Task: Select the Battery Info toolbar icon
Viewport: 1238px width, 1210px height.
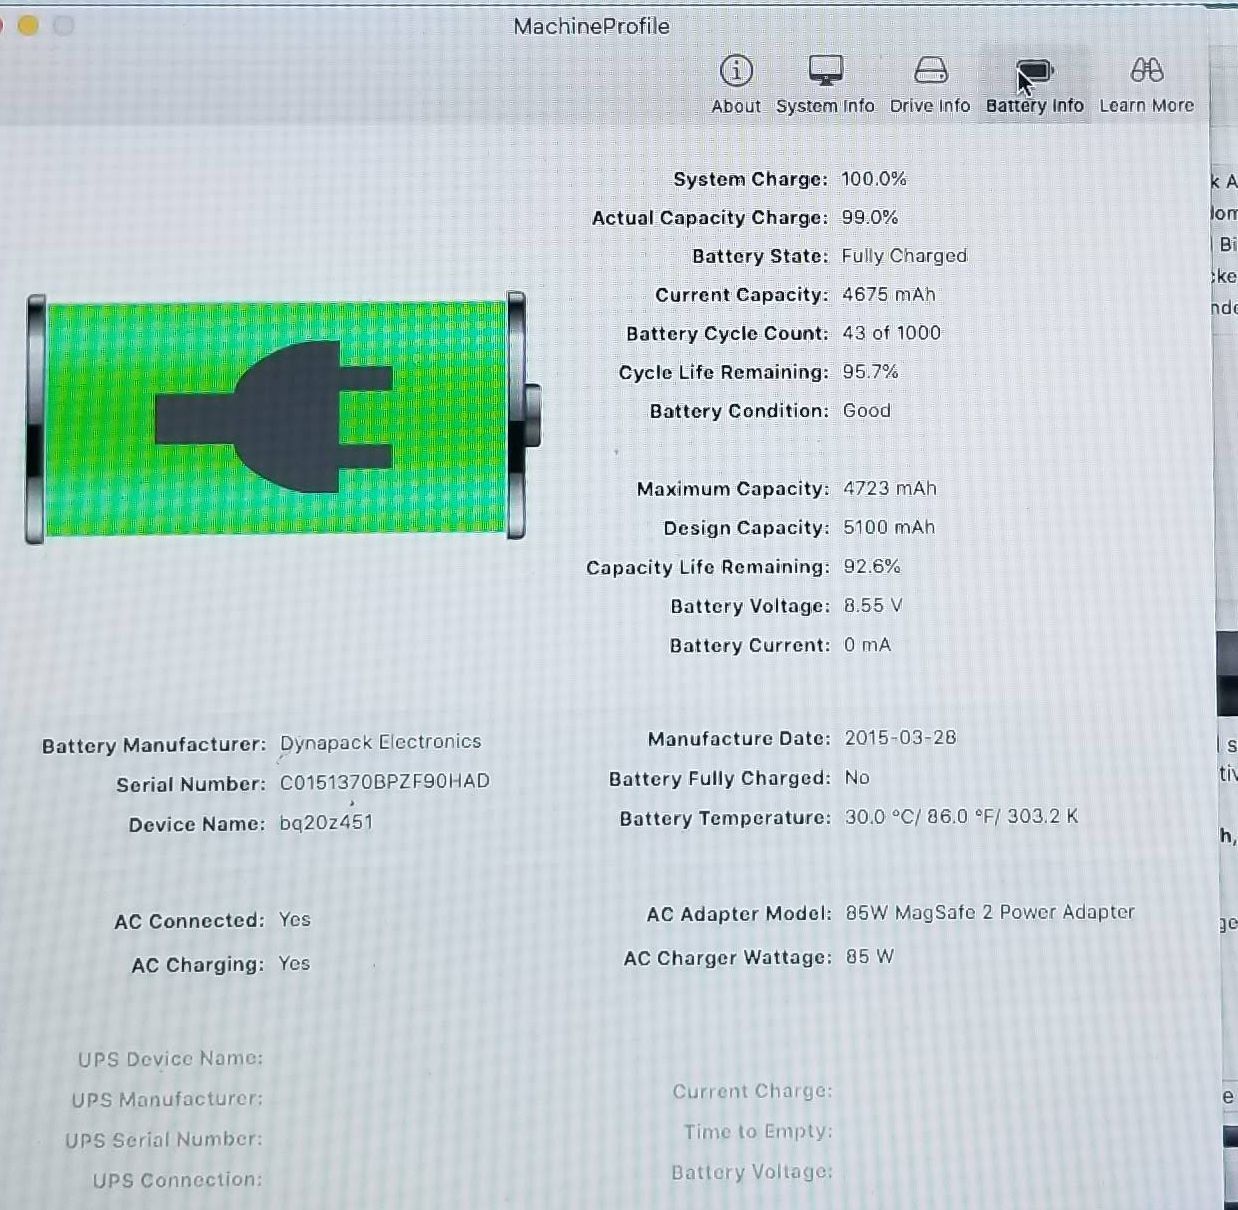Action: pyautogui.click(x=1035, y=72)
